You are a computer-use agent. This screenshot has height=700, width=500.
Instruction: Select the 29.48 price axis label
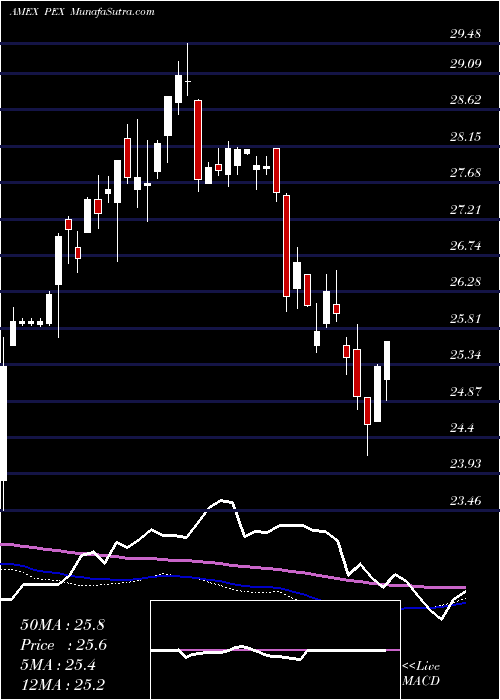[x=466, y=33]
